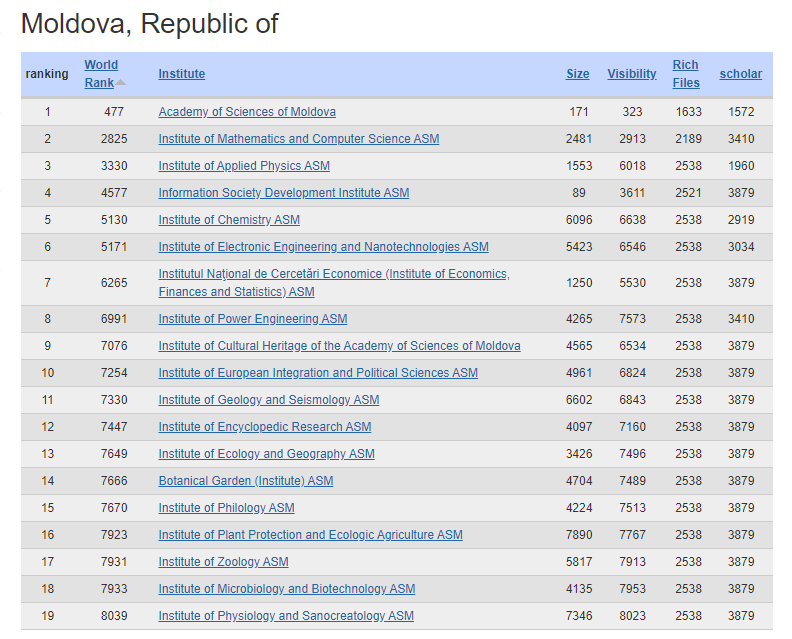Viewport: 792px width, 639px height.
Task: Open Institute of Philology ASM link
Action: coord(226,508)
